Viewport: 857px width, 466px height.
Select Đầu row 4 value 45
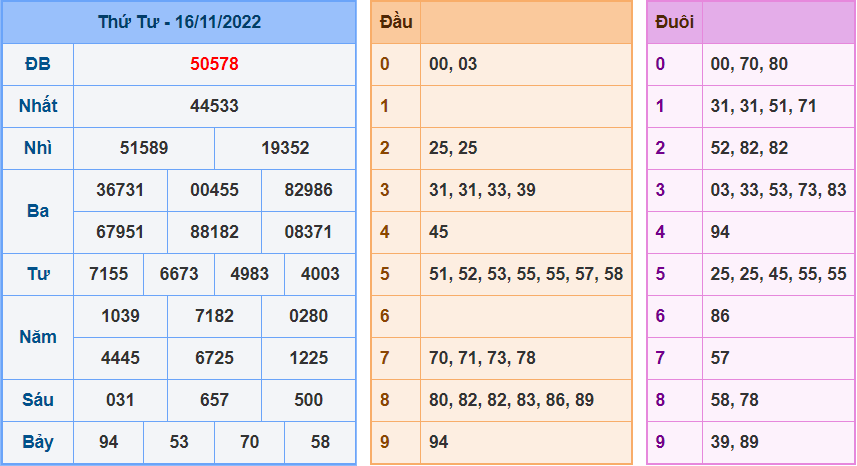coord(438,232)
